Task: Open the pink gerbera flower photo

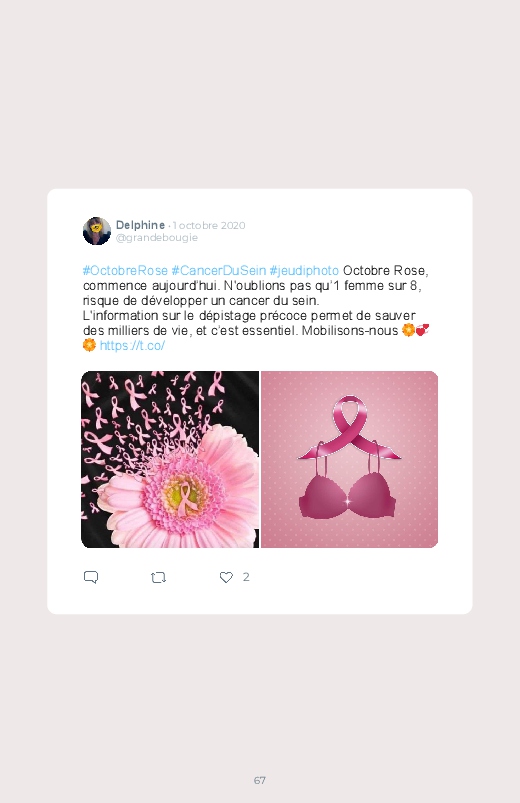Action: click(170, 459)
